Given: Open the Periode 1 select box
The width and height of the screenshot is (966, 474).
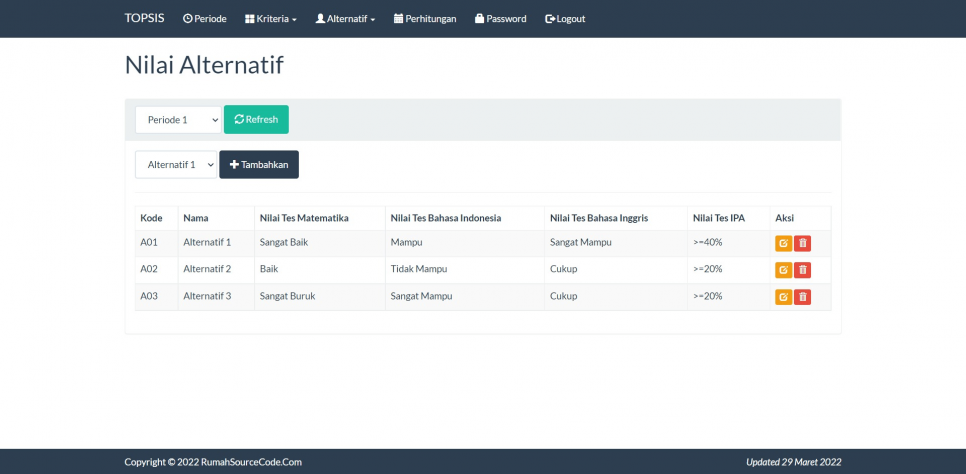Looking at the screenshot, I should [x=178, y=120].
